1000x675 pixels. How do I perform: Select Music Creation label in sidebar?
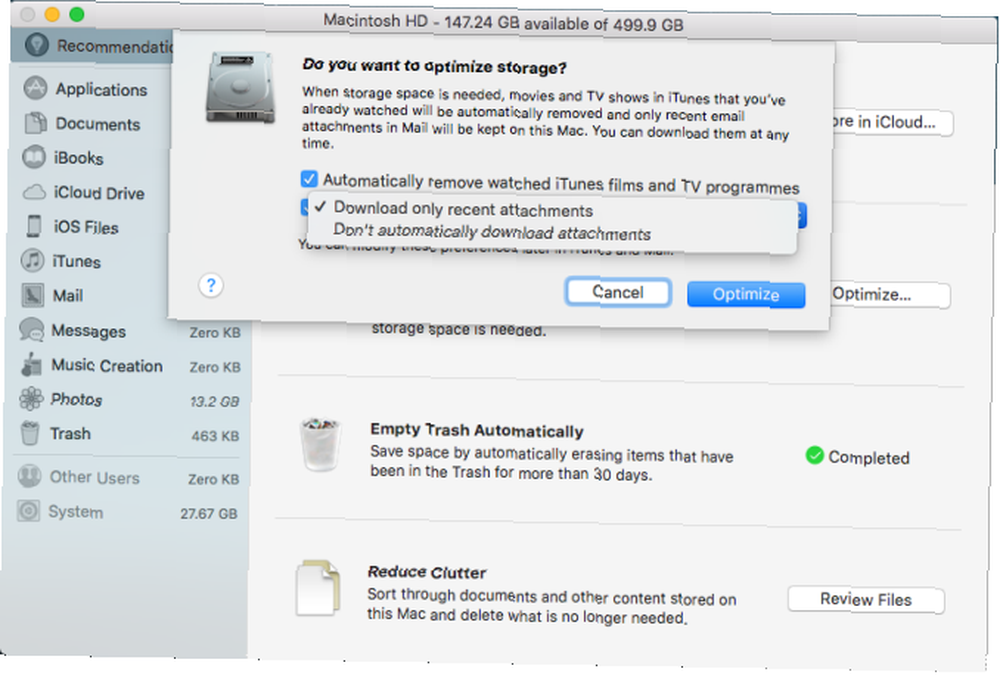point(107,366)
